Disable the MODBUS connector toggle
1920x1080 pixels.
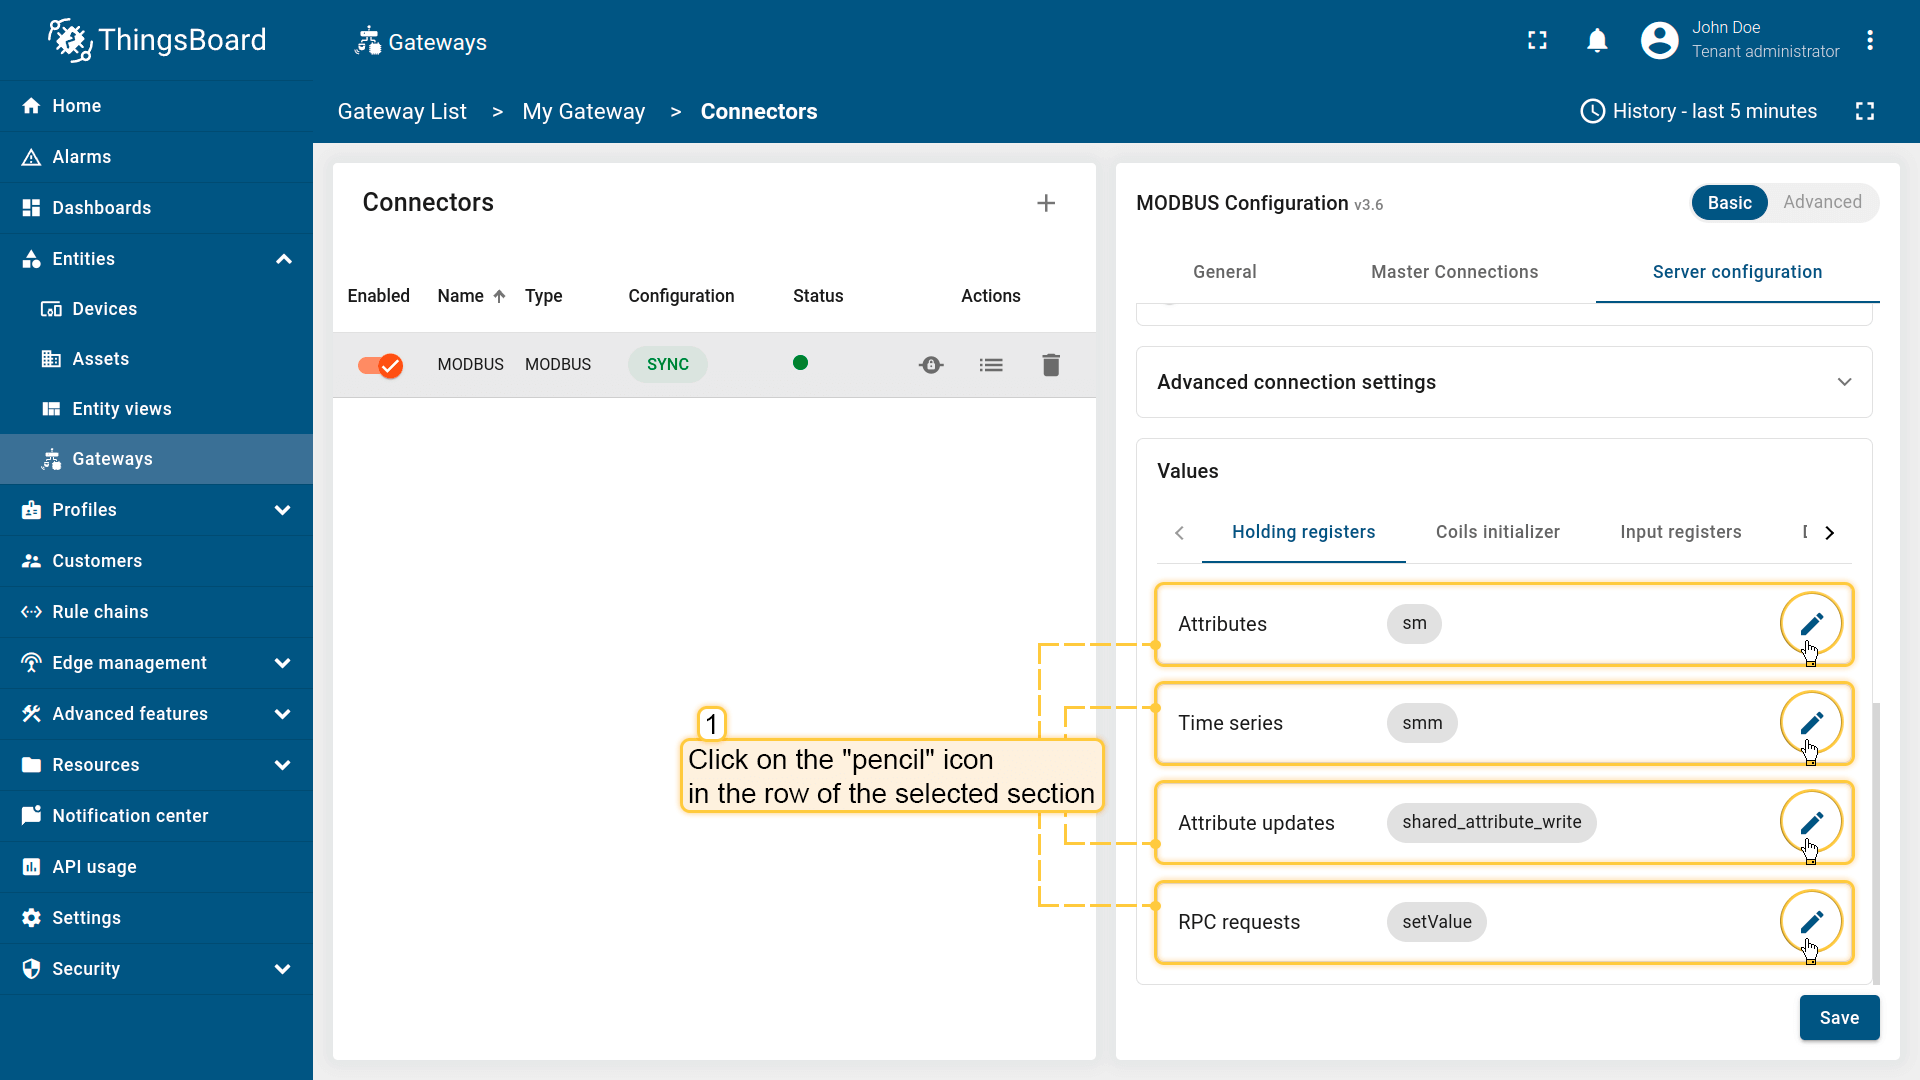click(x=380, y=365)
